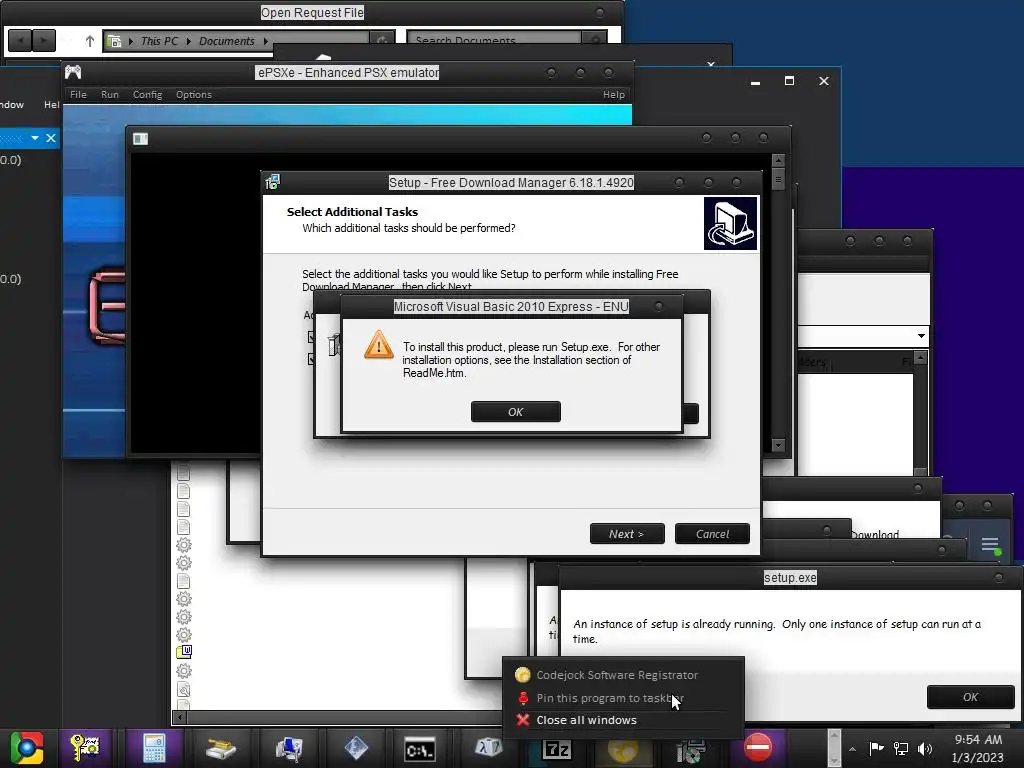This screenshot has width=1024, height=768.
Task: Click the This PC breadcrumb in the address bar
Action: click(159, 41)
